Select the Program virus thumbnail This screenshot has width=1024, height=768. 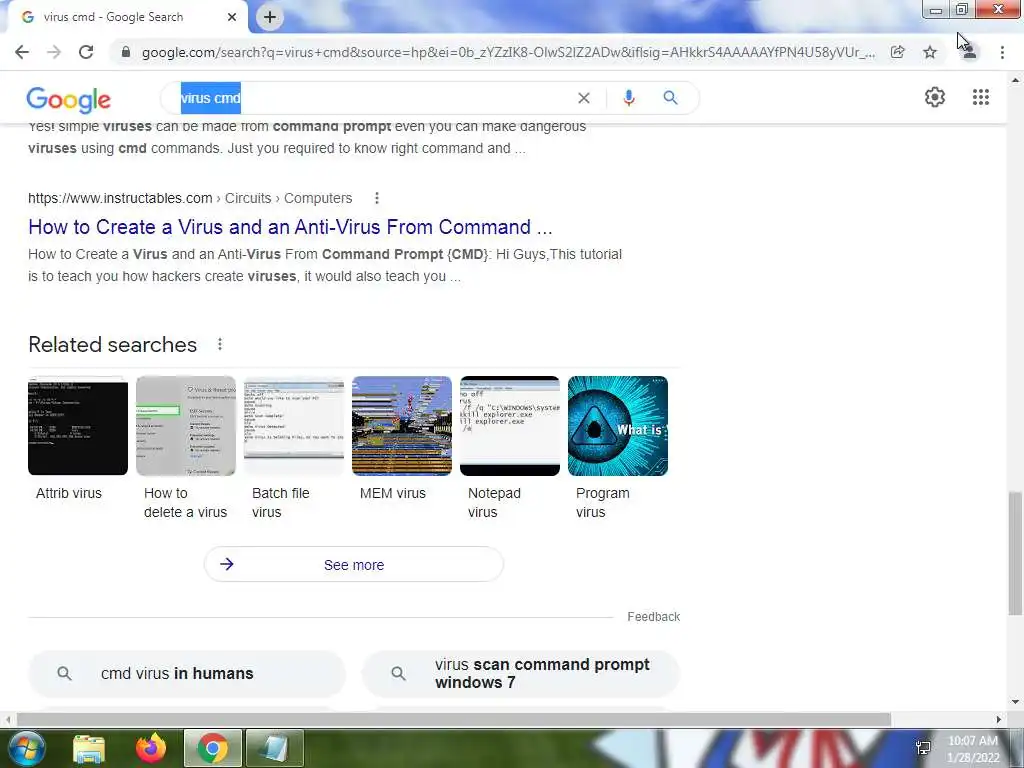coord(618,426)
